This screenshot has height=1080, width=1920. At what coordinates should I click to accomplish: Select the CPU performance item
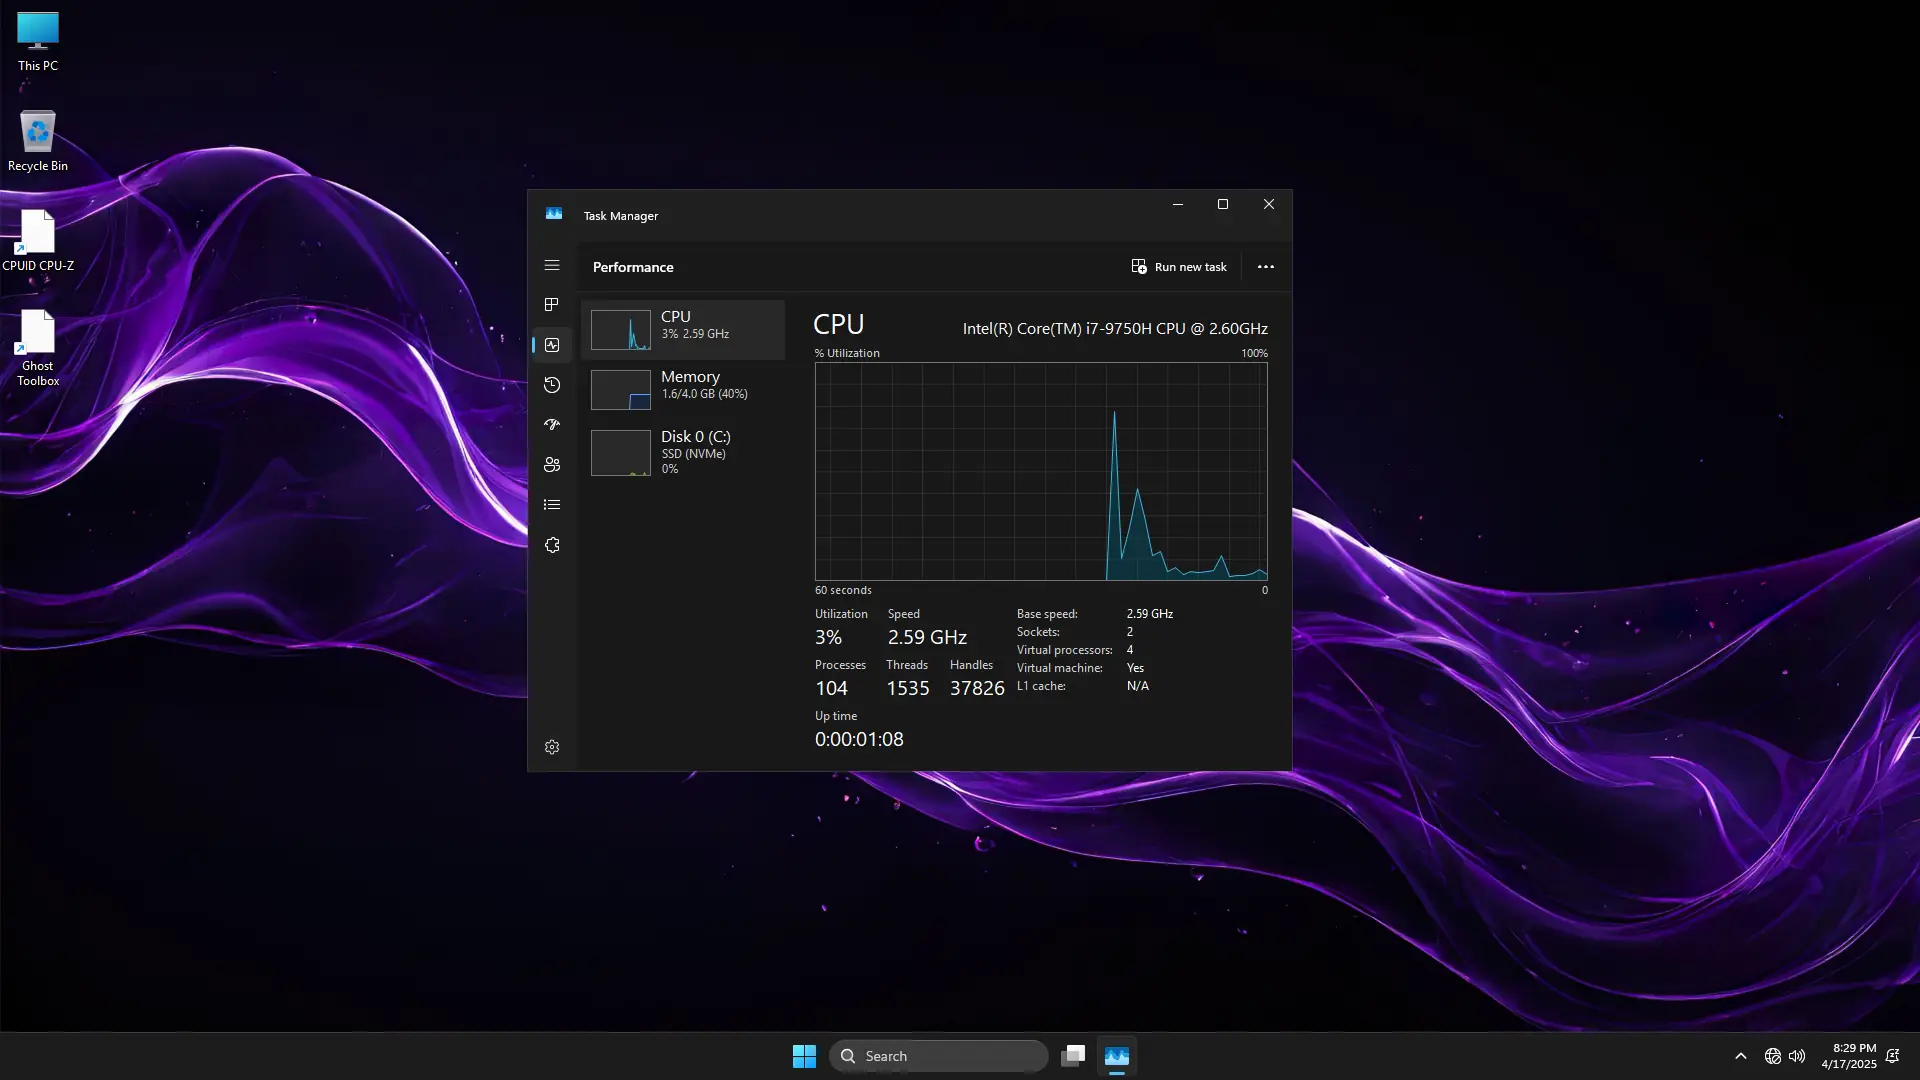(x=683, y=330)
